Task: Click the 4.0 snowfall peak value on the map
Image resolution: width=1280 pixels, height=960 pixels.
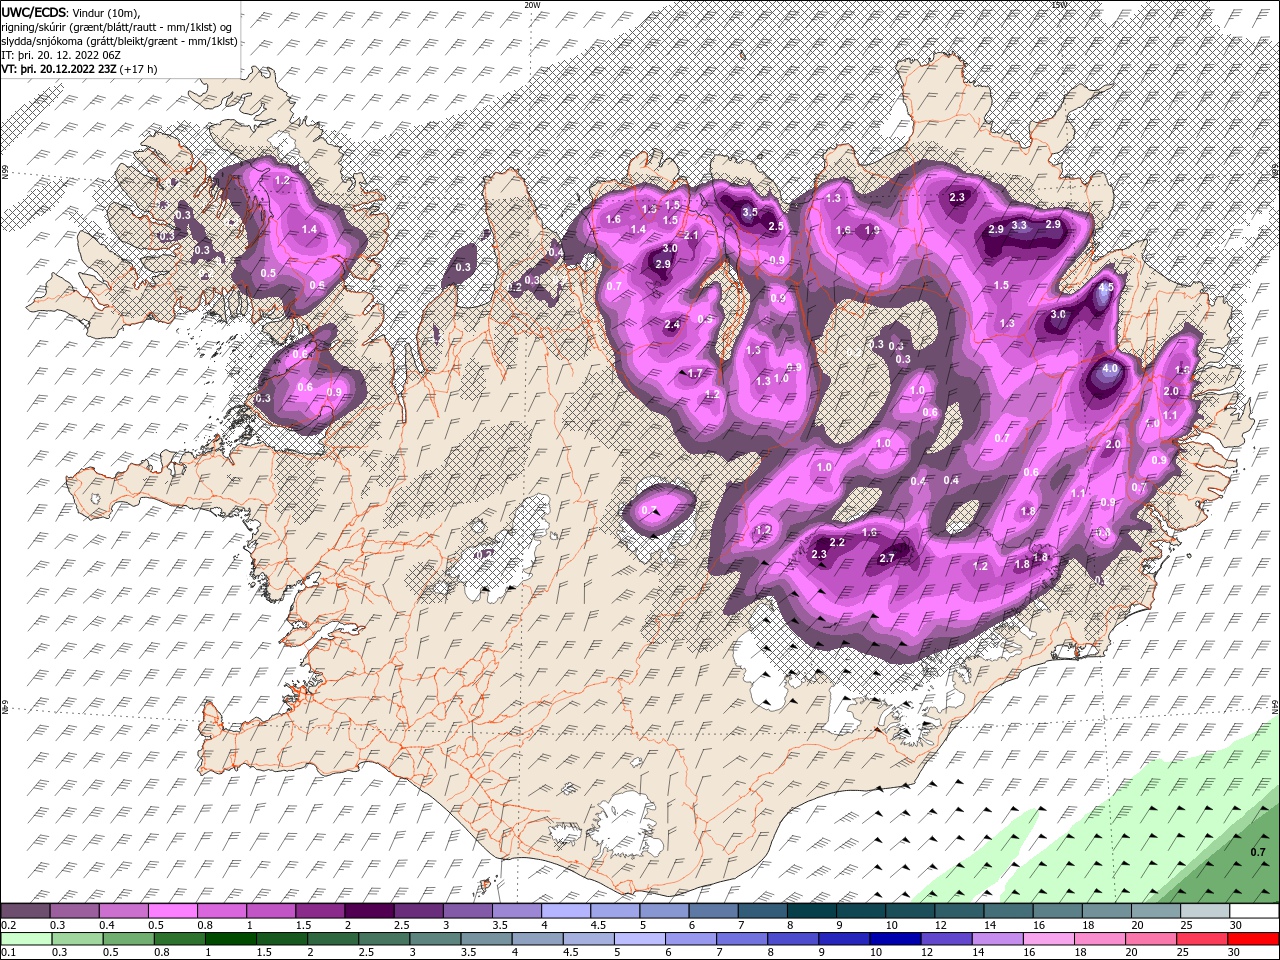Action: click(1109, 369)
